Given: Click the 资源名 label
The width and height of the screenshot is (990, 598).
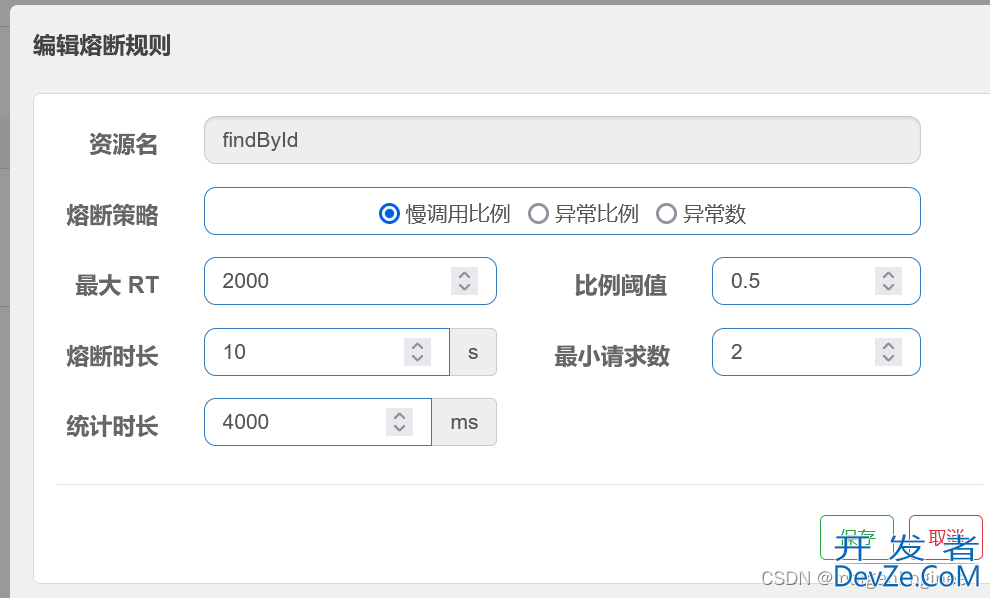Looking at the screenshot, I should pos(123,145).
